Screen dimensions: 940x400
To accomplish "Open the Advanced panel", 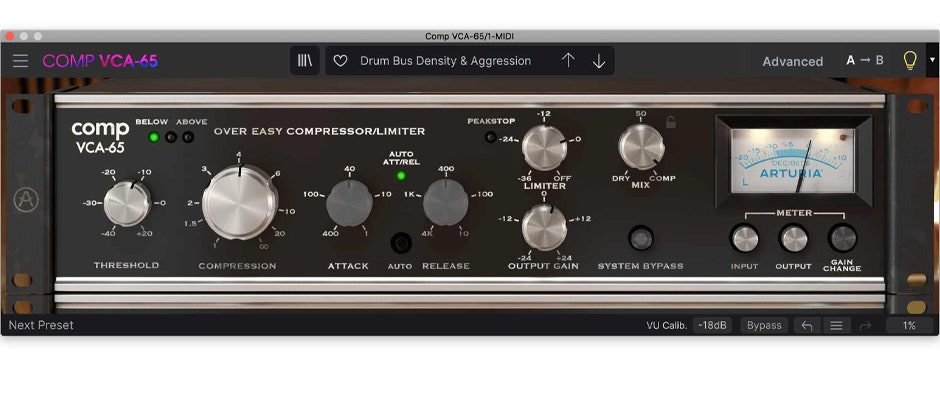I will coord(792,61).
